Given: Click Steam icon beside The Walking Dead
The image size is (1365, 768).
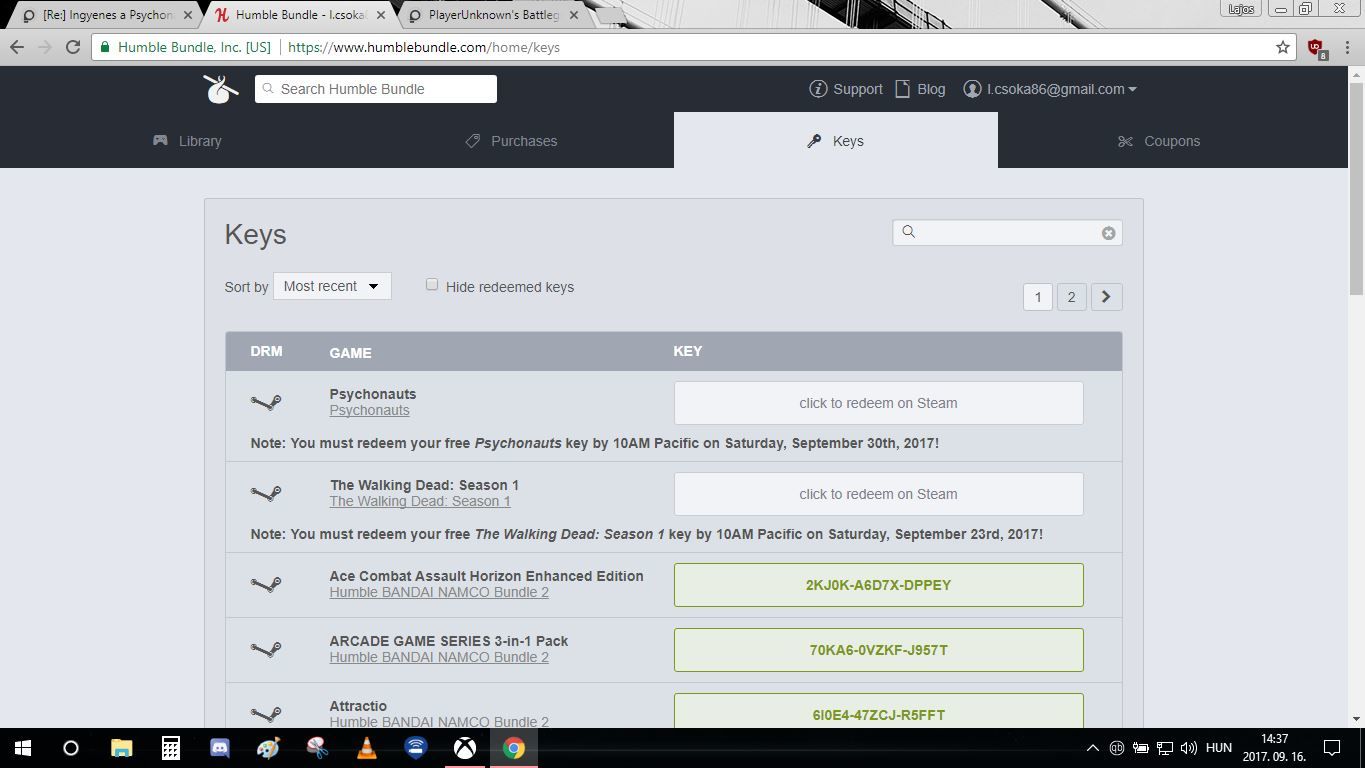Looking at the screenshot, I should (x=266, y=493).
